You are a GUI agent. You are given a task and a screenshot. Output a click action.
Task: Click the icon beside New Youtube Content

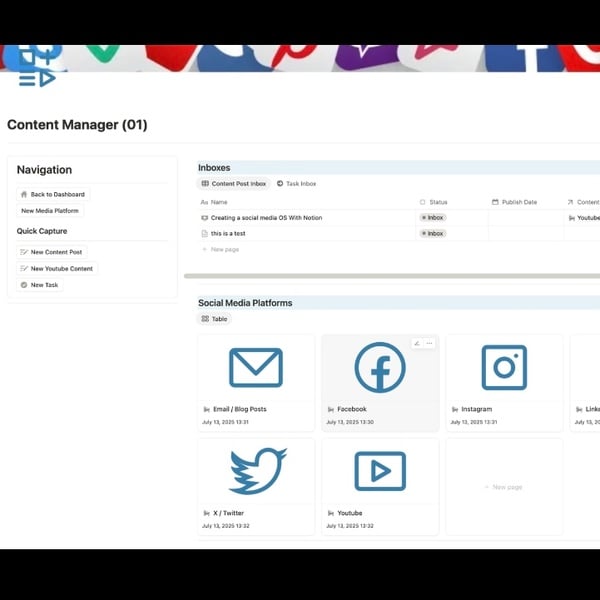[24, 269]
